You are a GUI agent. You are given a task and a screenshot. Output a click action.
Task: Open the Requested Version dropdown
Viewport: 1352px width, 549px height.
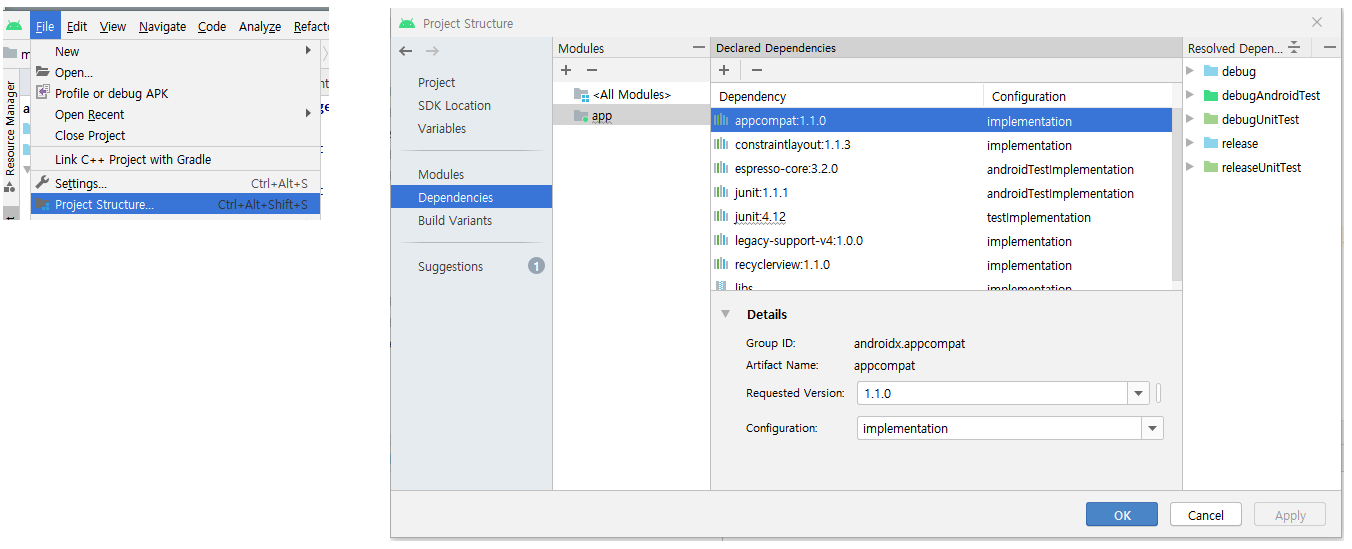pos(1138,393)
